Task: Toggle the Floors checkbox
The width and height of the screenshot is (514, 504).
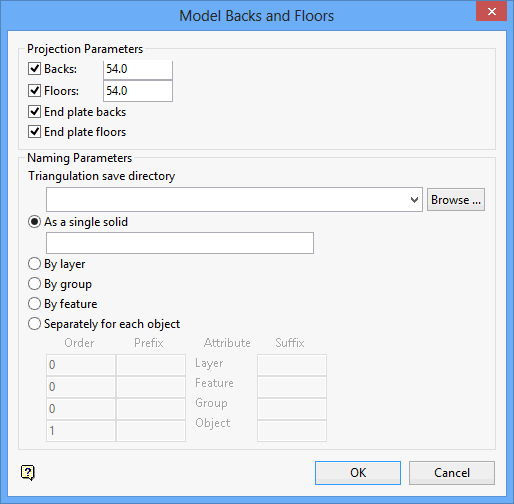Action: tap(35, 91)
